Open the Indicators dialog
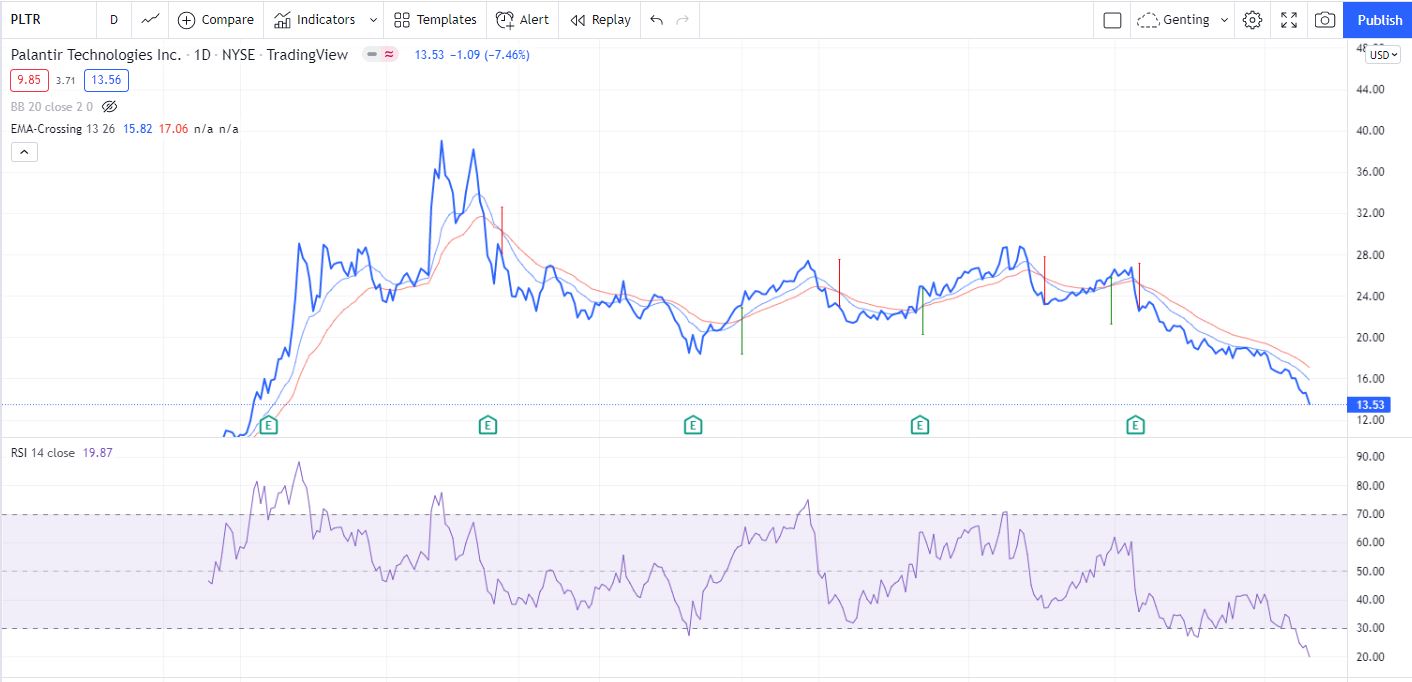The width and height of the screenshot is (1412, 682). click(314, 19)
